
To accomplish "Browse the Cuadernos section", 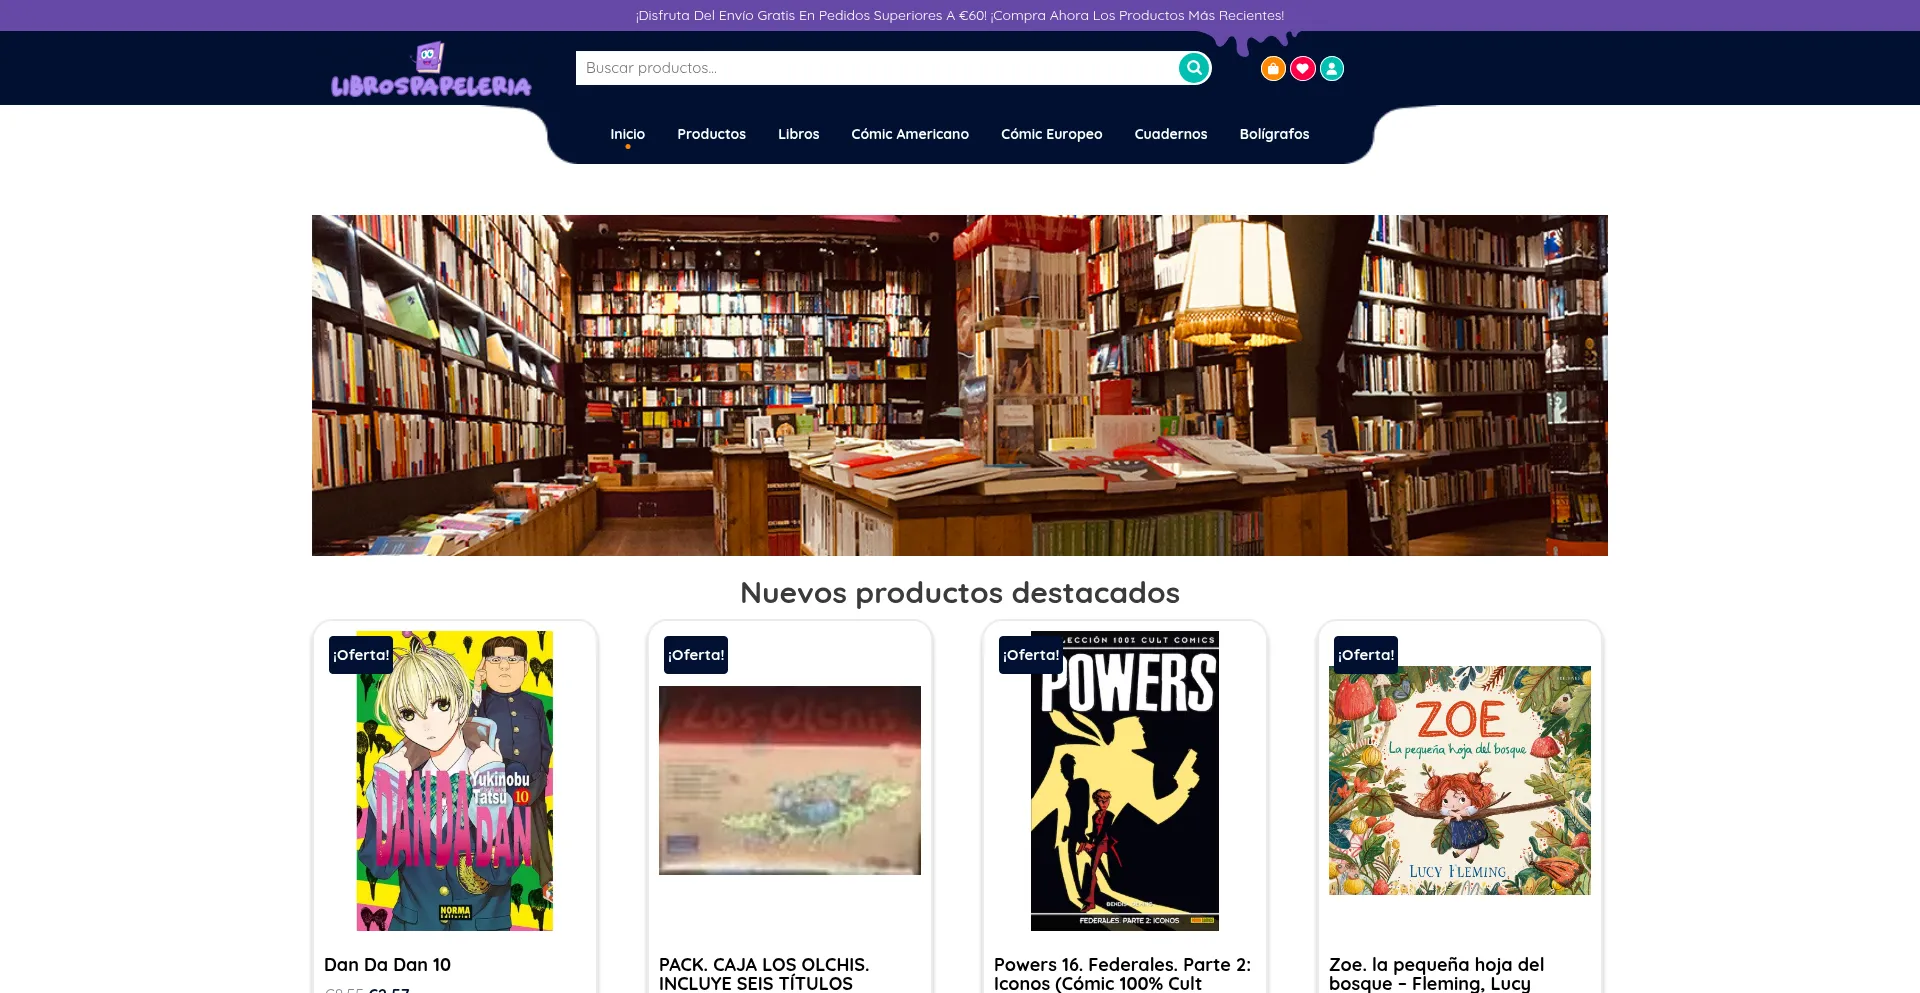I will (1170, 133).
